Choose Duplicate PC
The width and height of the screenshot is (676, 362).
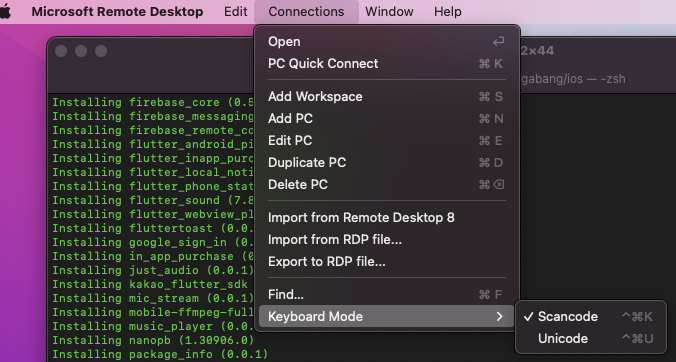tap(387, 162)
